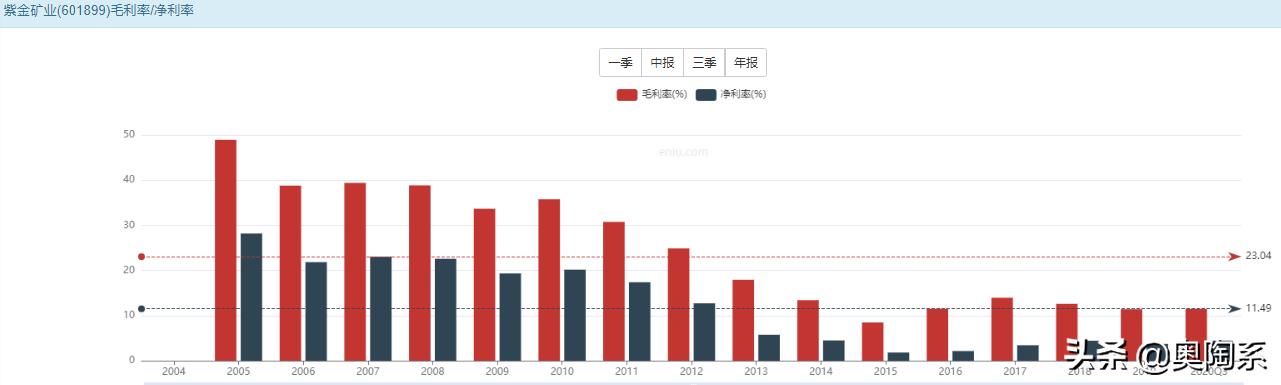Click the 2004 x-axis label
Viewport: 1281px width, 385px height.
click(x=174, y=371)
